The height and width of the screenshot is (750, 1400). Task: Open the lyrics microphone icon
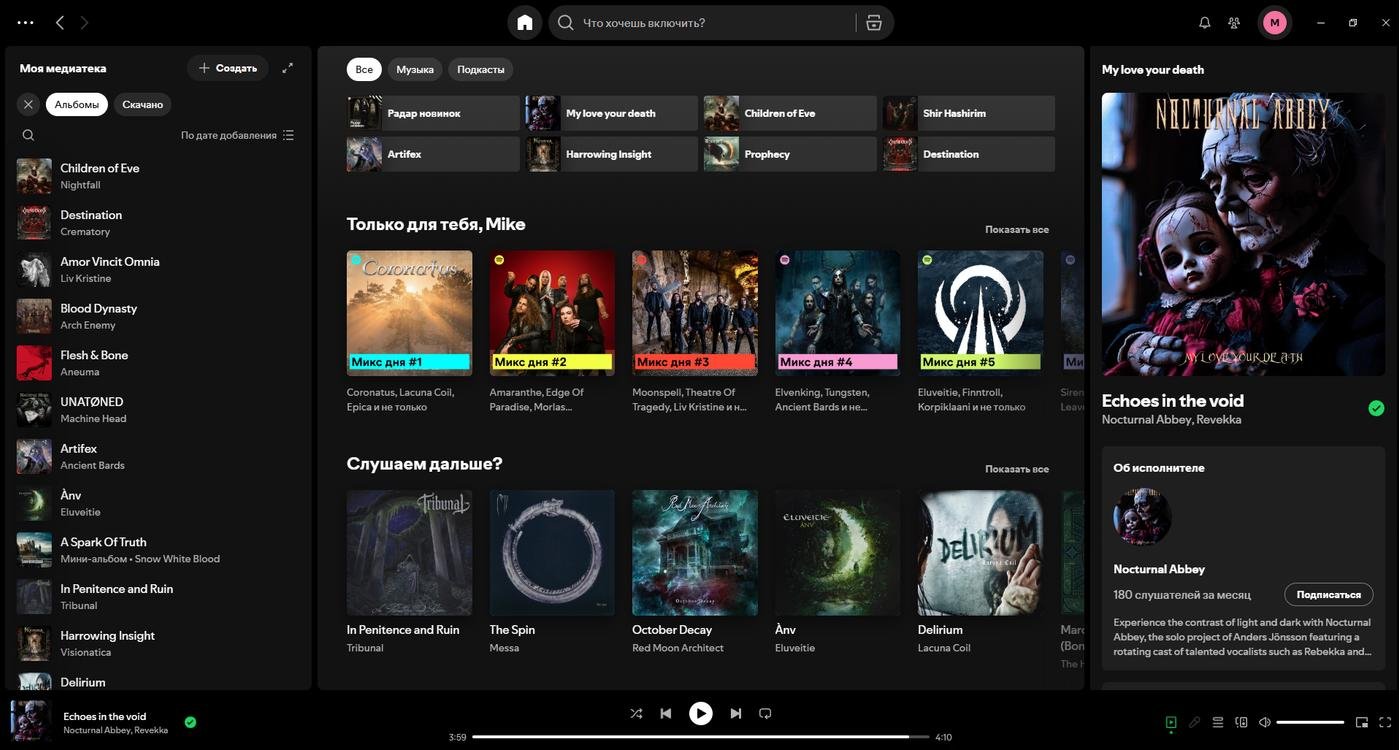(x=1194, y=722)
